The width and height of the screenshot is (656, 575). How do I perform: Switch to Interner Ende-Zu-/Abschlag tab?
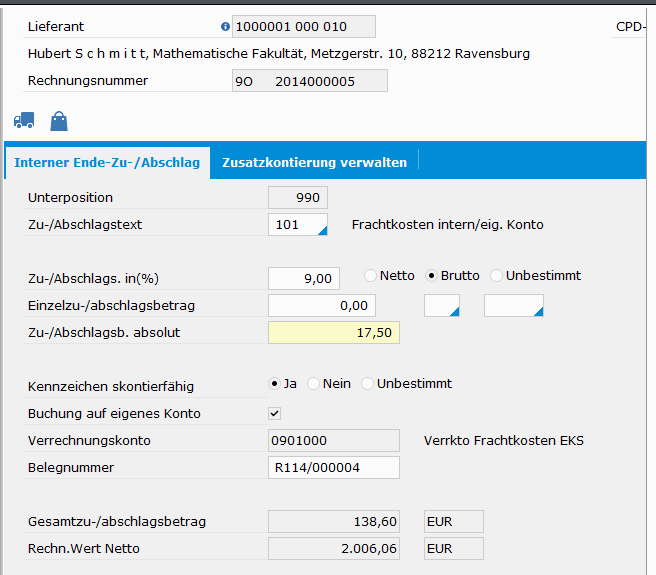[107, 163]
